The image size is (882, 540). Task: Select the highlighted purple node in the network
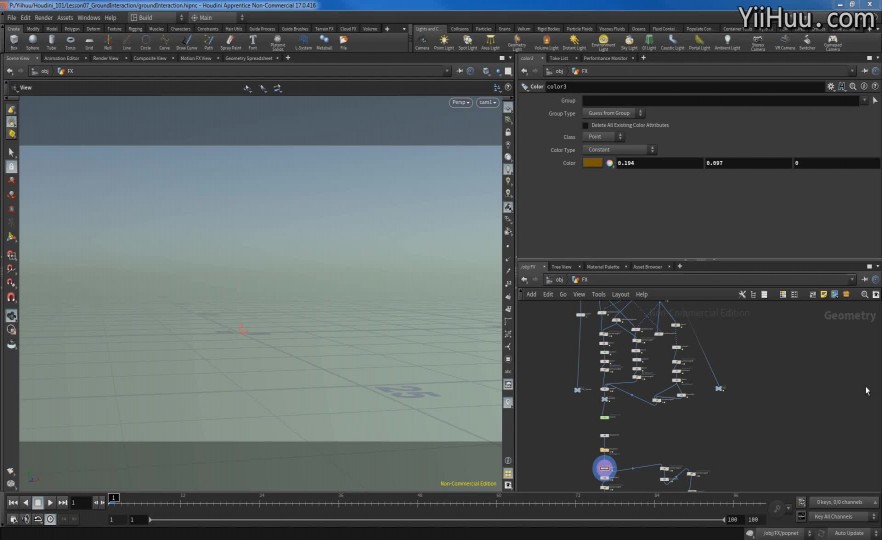605,468
